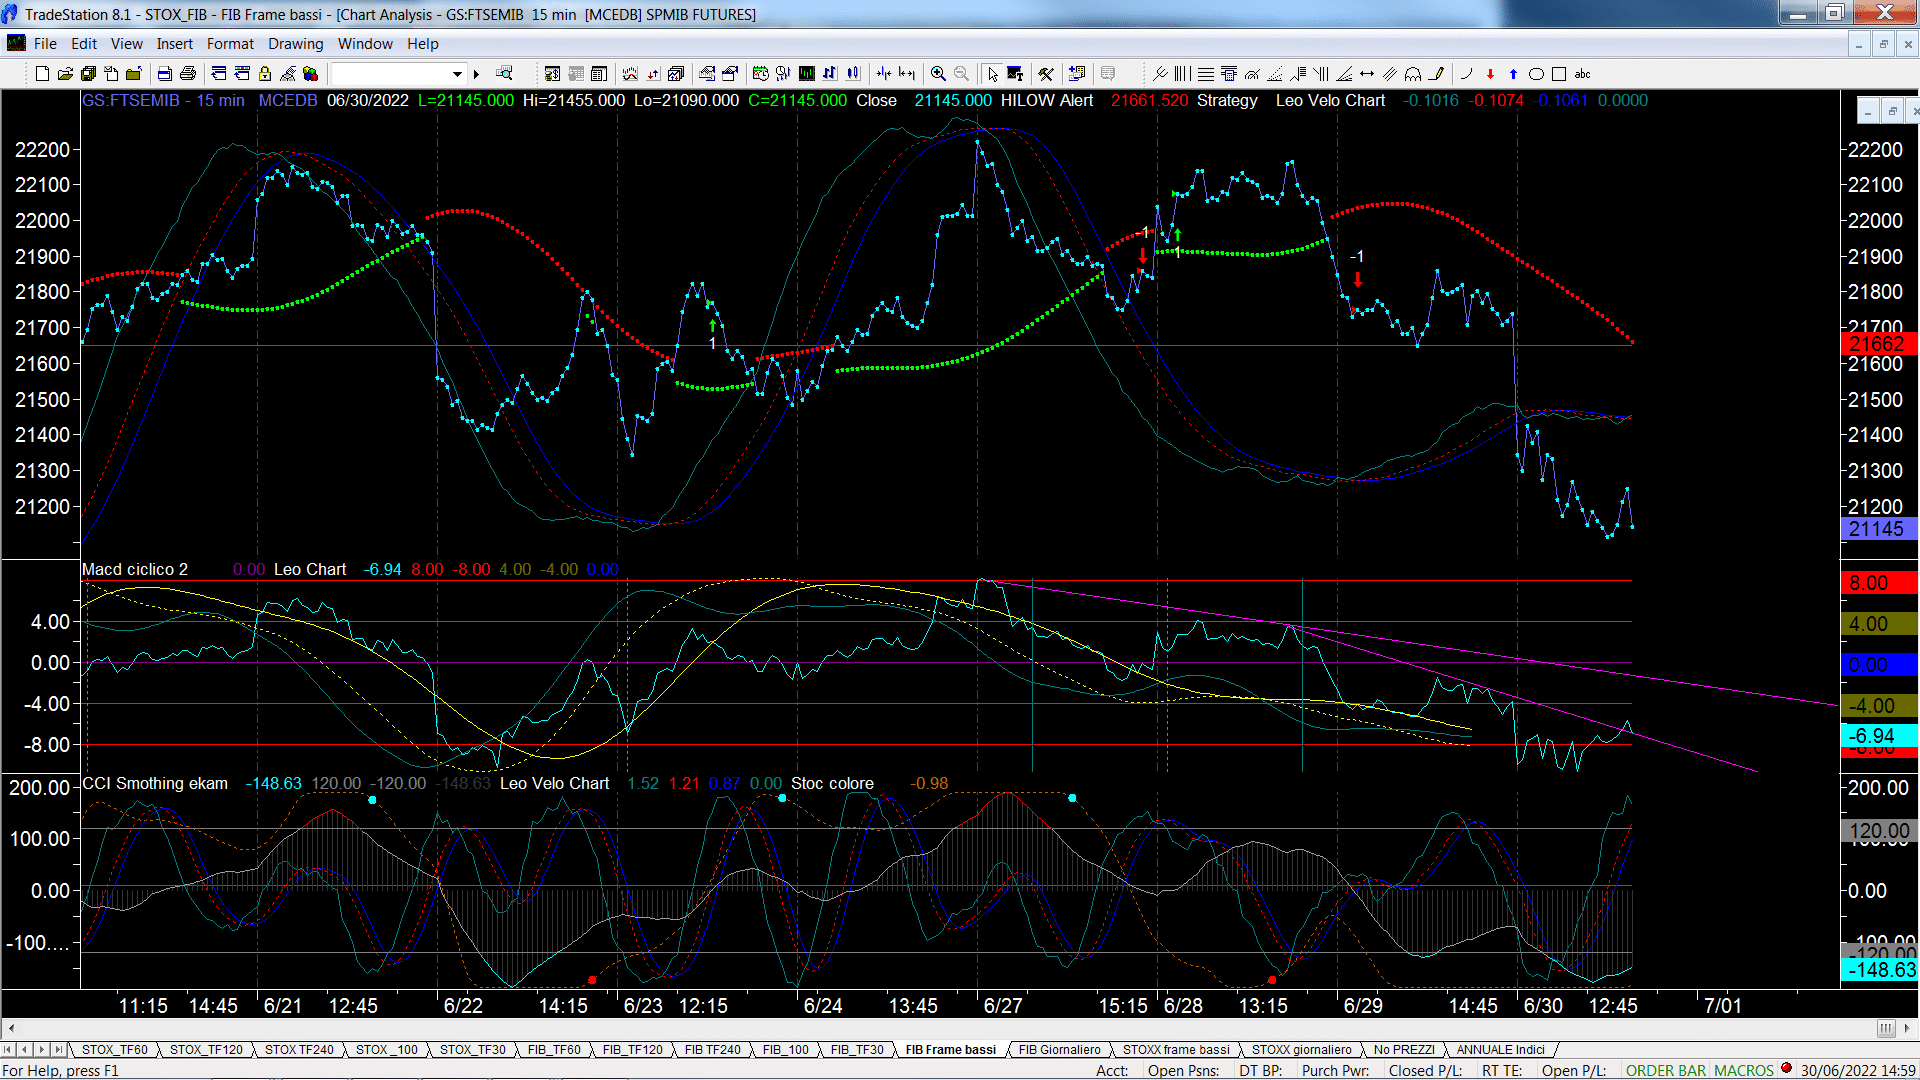Click the chart scrollbar left arrow
This screenshot has width=1920, height=1080.
(x=11, y=1028)
